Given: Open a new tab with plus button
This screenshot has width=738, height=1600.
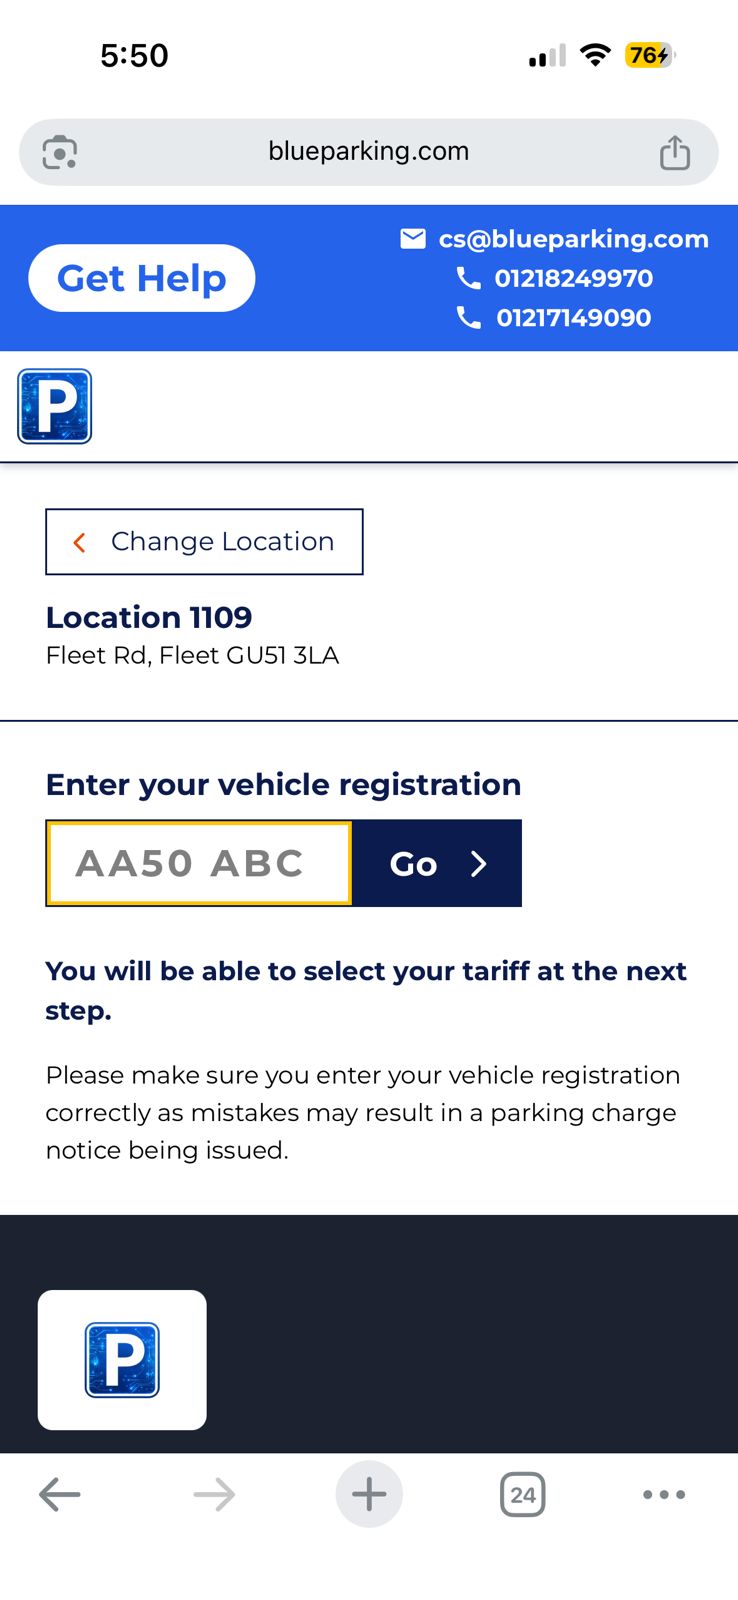Looking at the screenshot, I should (x=369, y=1495).
